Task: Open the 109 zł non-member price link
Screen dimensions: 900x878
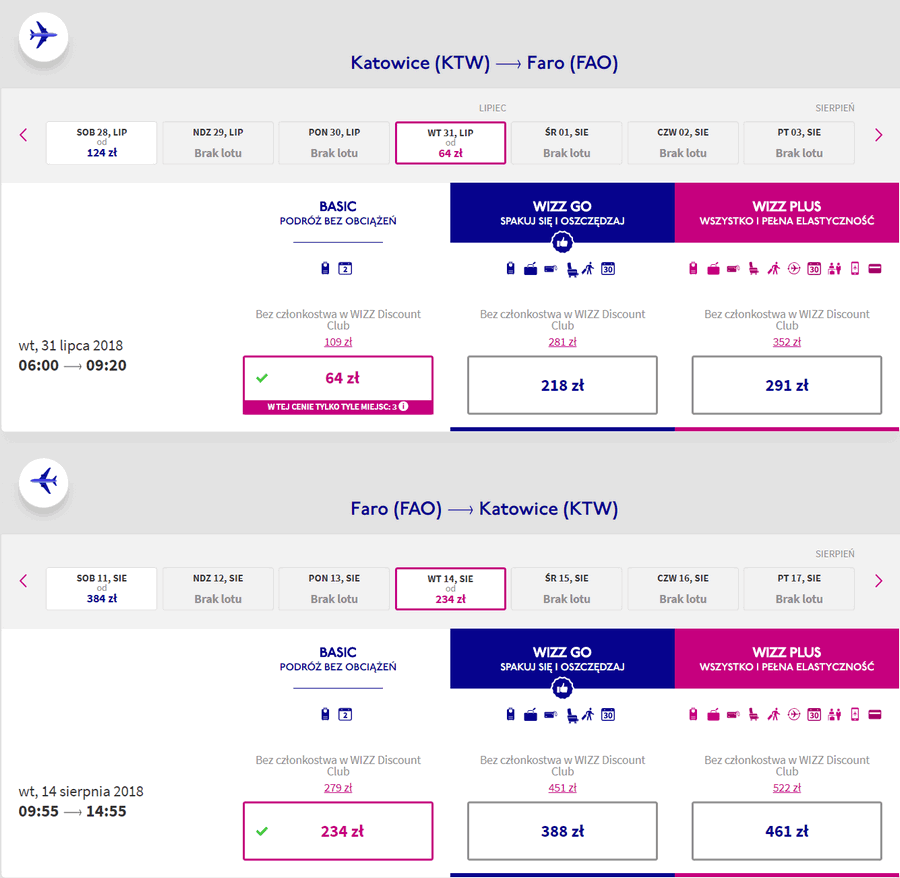Action: tap(338, 342)
